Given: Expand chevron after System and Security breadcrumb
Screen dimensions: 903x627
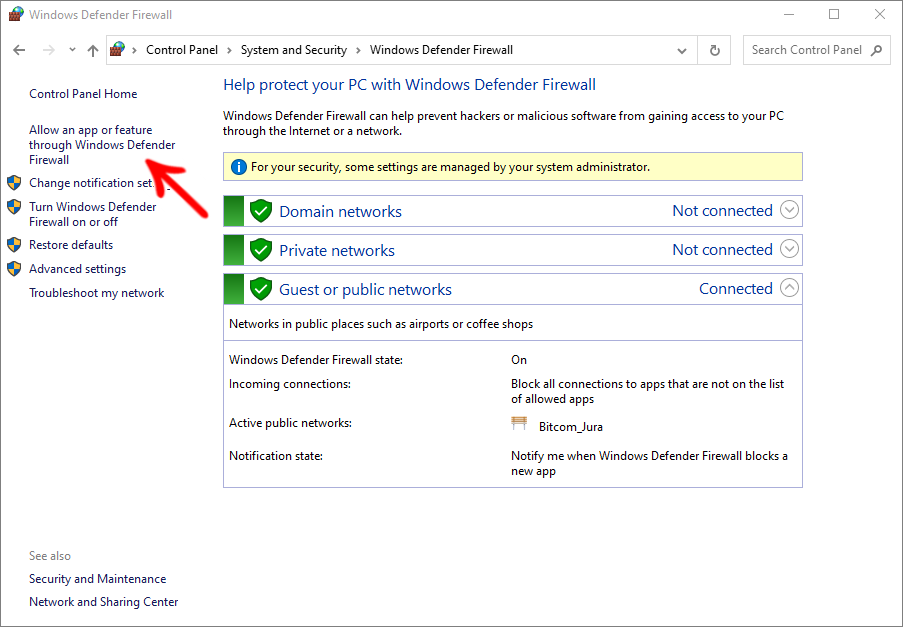Looking at the screenshot, I should tap(358, 51).
